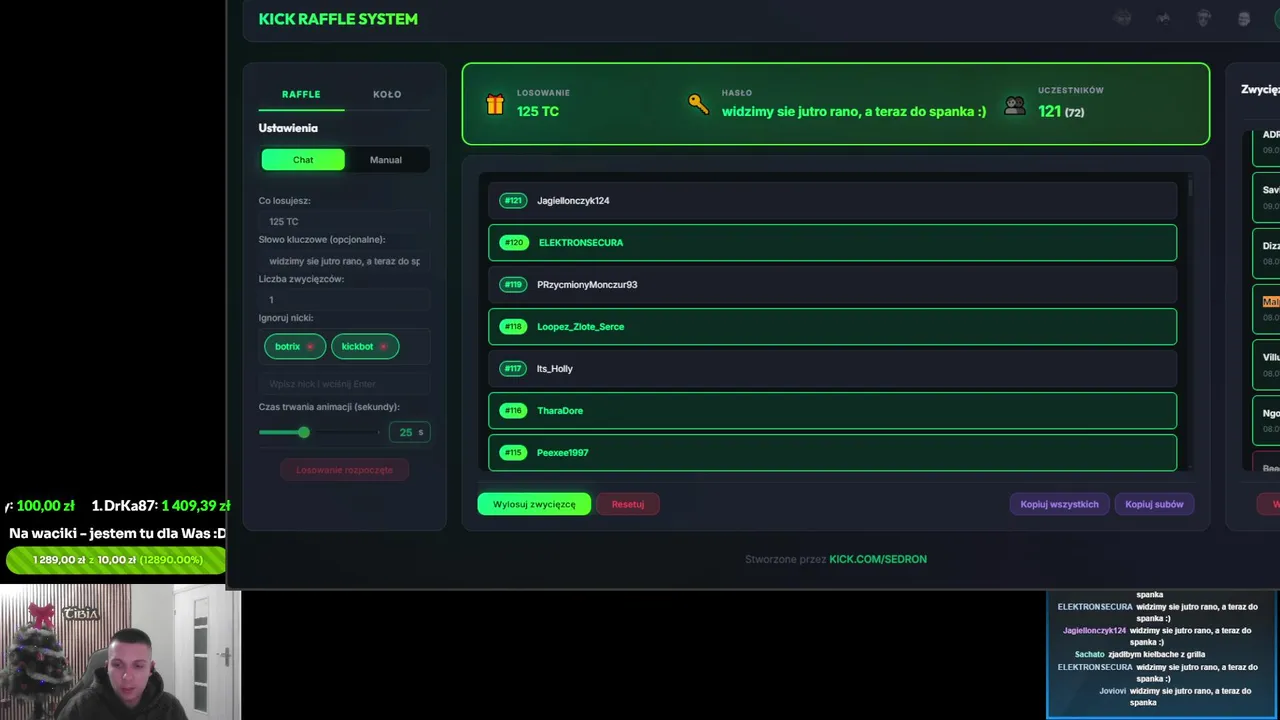
Task: Click the #118 number badge
Action: point(513,327)
